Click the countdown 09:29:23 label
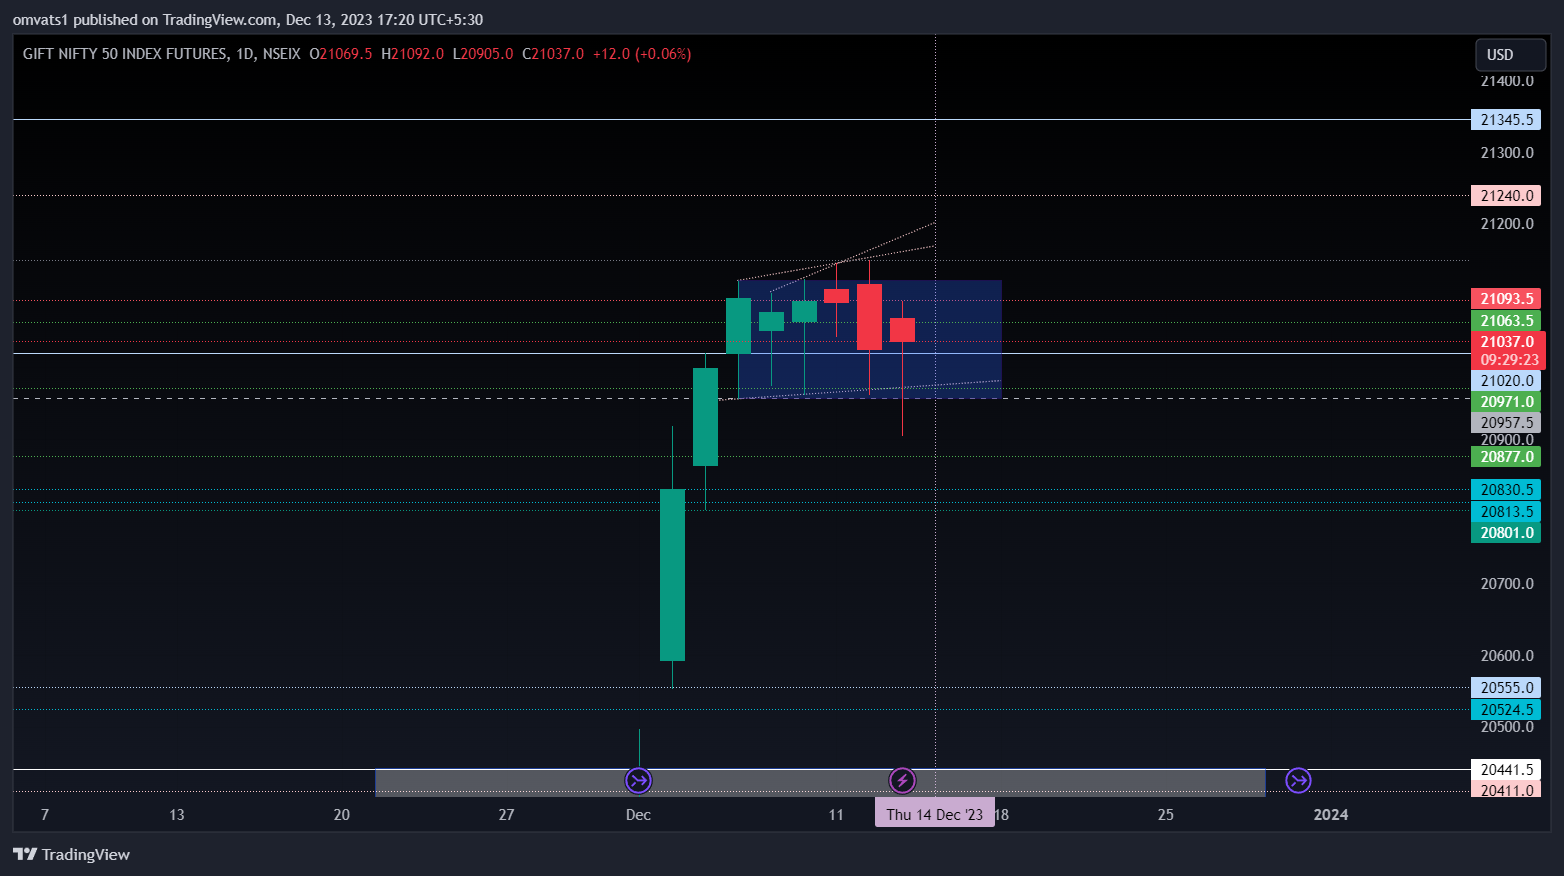This screenshot has height=876, width=1564. [1508, 360]
